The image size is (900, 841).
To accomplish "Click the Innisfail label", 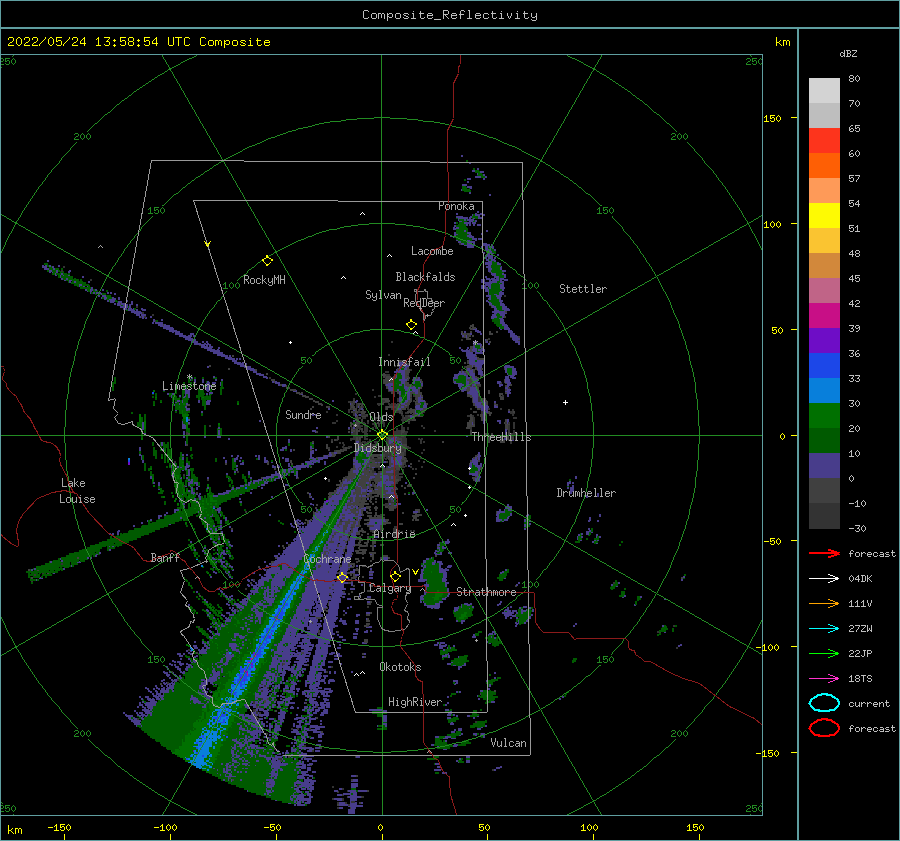I will click(404, 362).
